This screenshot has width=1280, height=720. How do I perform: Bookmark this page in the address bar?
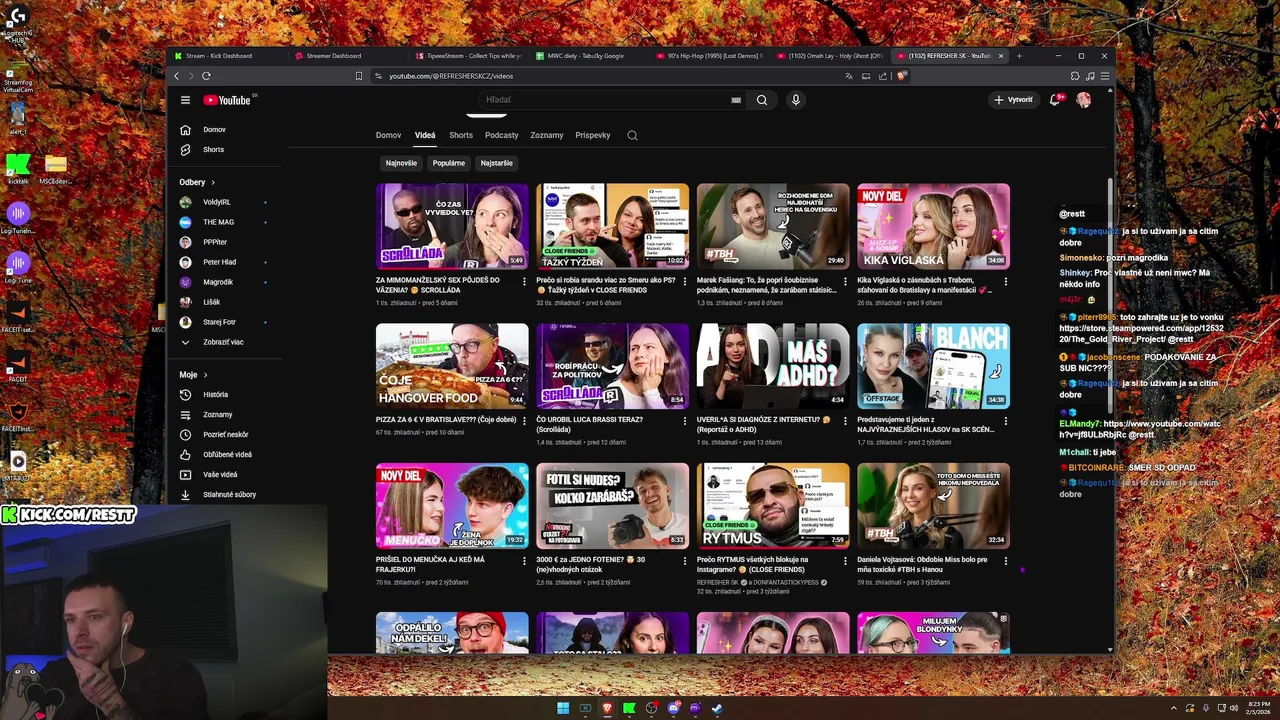click(x=359, y=76)
